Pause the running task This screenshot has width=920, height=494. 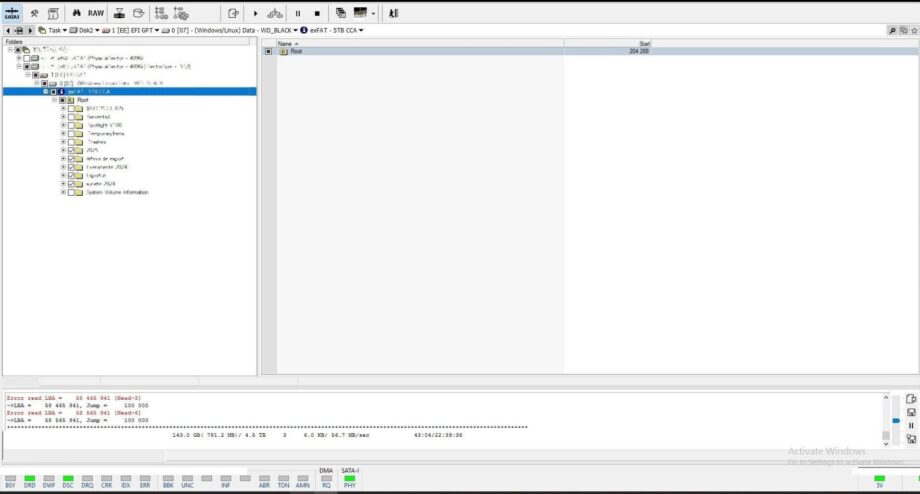pos(297,13)
